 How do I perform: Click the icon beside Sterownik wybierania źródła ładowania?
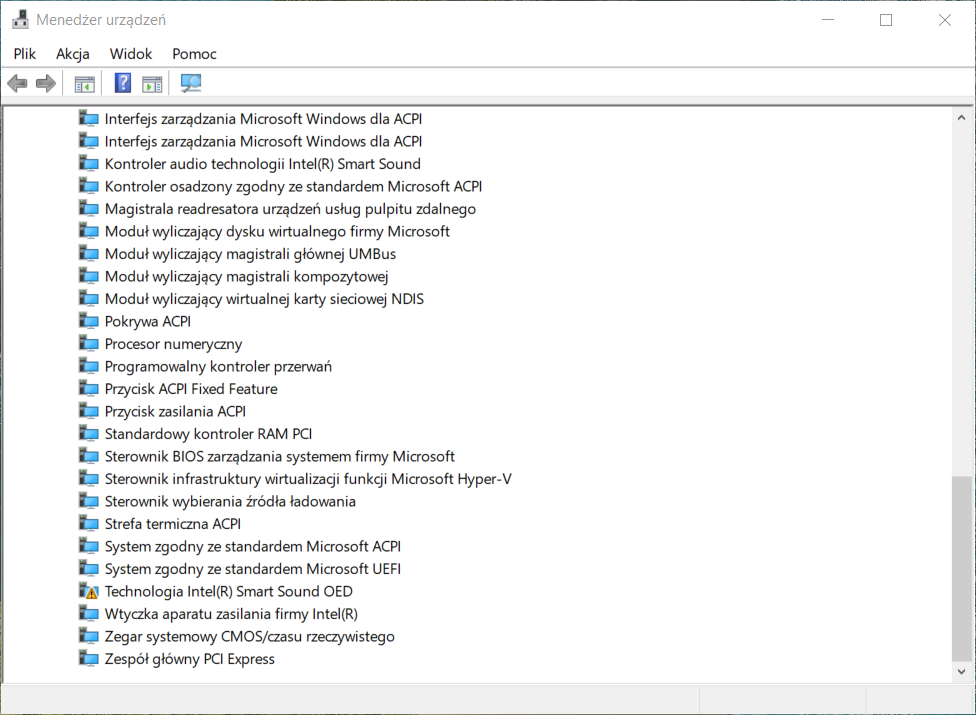88,501
